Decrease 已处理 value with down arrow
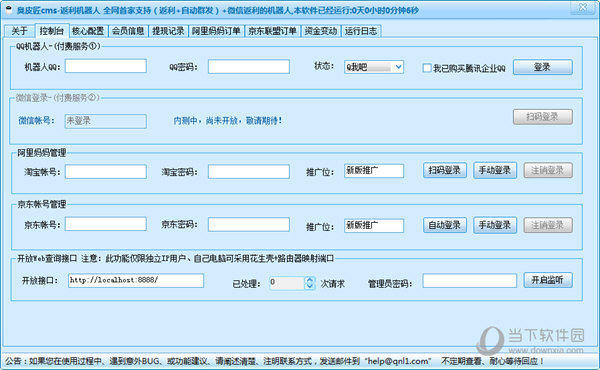The height and width of the screenshot is (370, 600). [310, 286]
